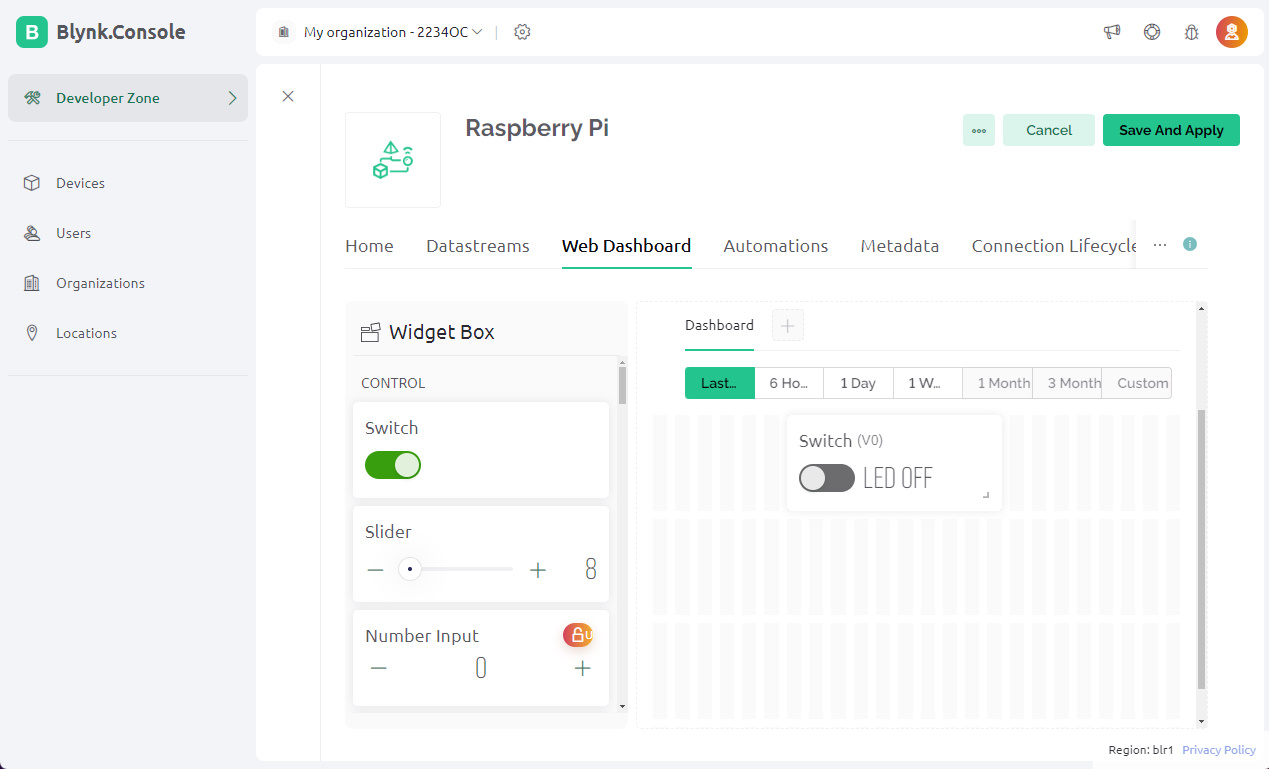Click the Number Input upgrade lock badge
The height and width of the screenshot is (769, 1269).
(x=578, y=634)
